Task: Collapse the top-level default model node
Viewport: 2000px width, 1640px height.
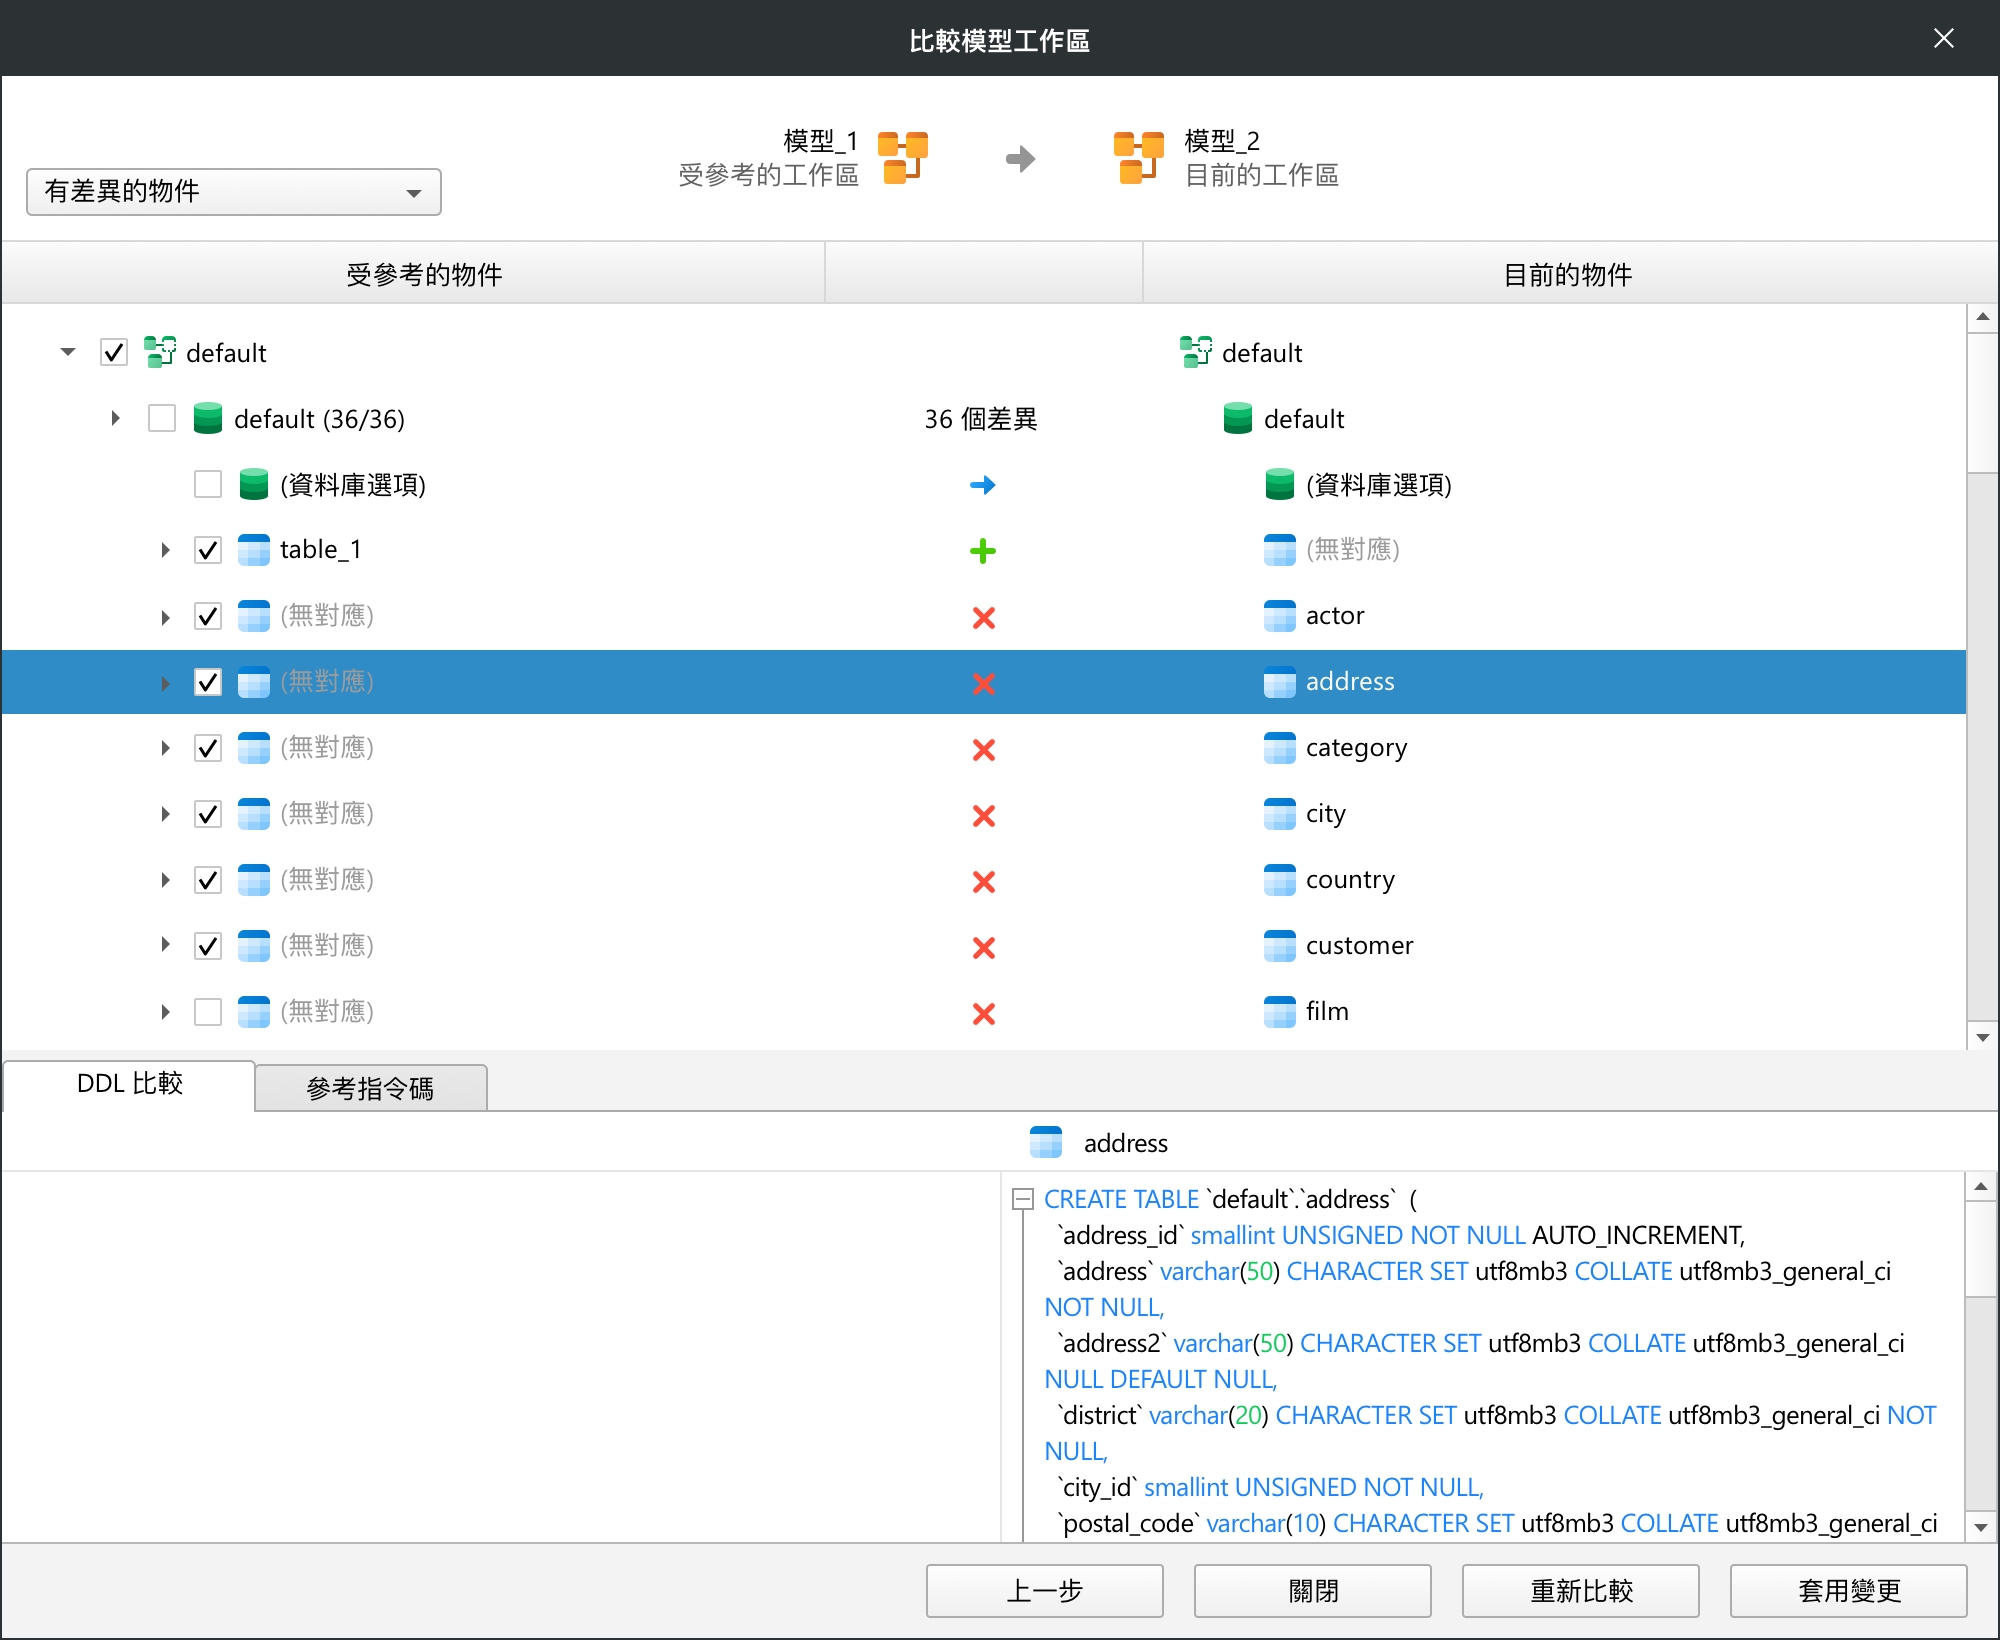Action: [68, 352]
